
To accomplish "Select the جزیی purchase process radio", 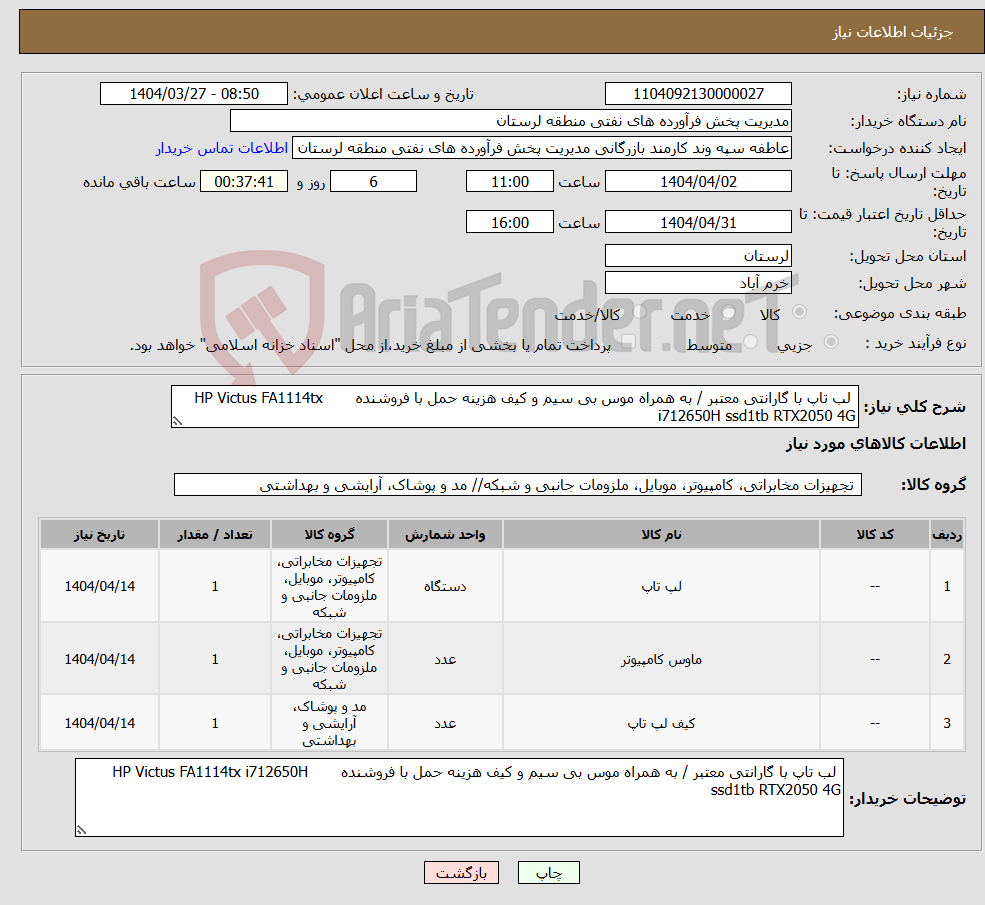I will (831, 343).
